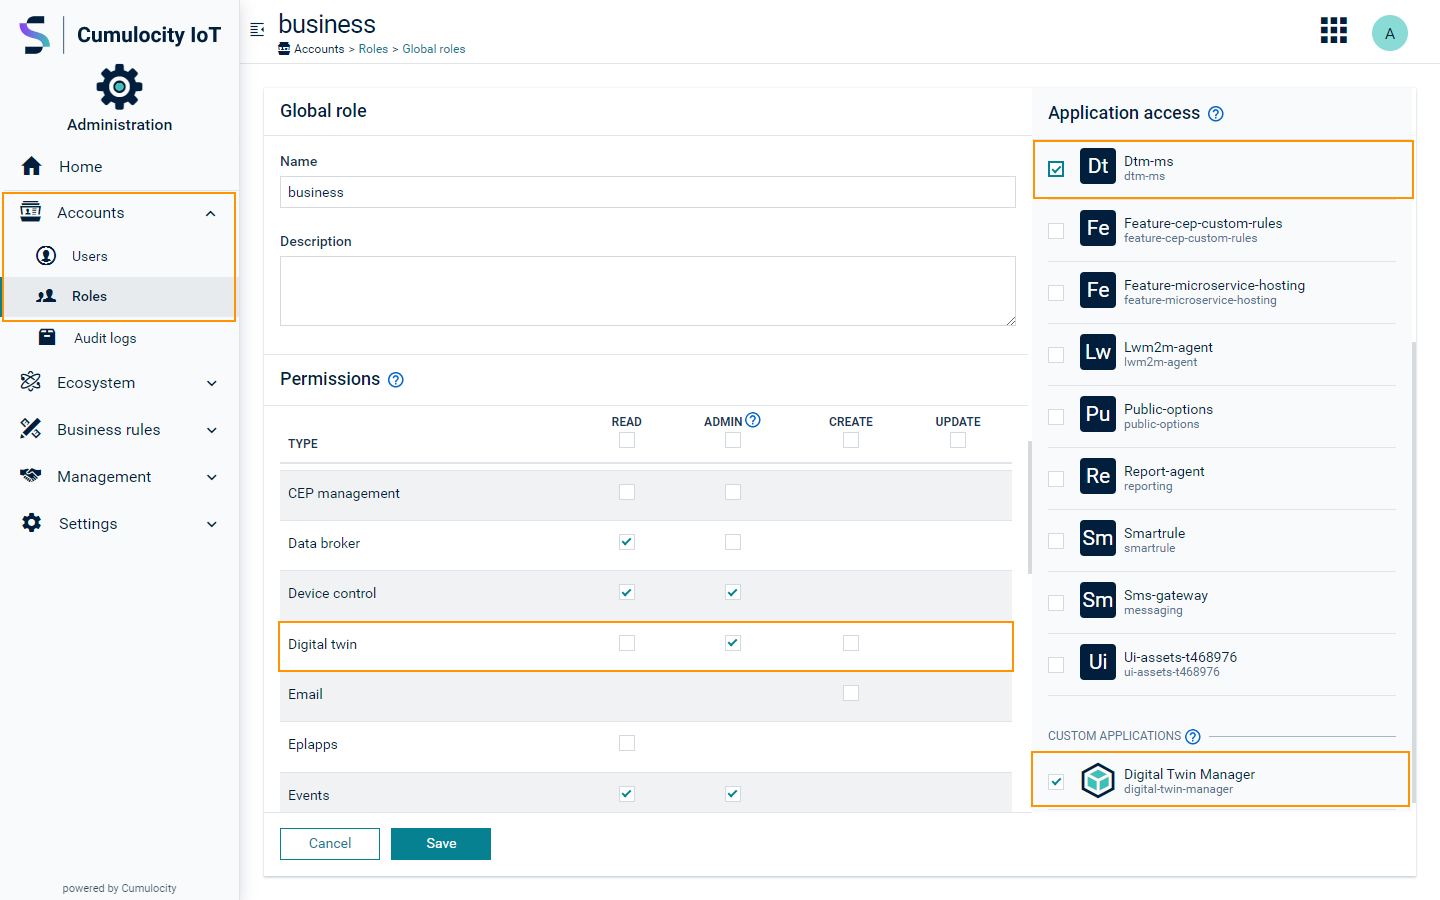Toggle the navigator collapse icon
Image resolution: width=1440 pixels, height=900 pixels.
click(257, 29)
